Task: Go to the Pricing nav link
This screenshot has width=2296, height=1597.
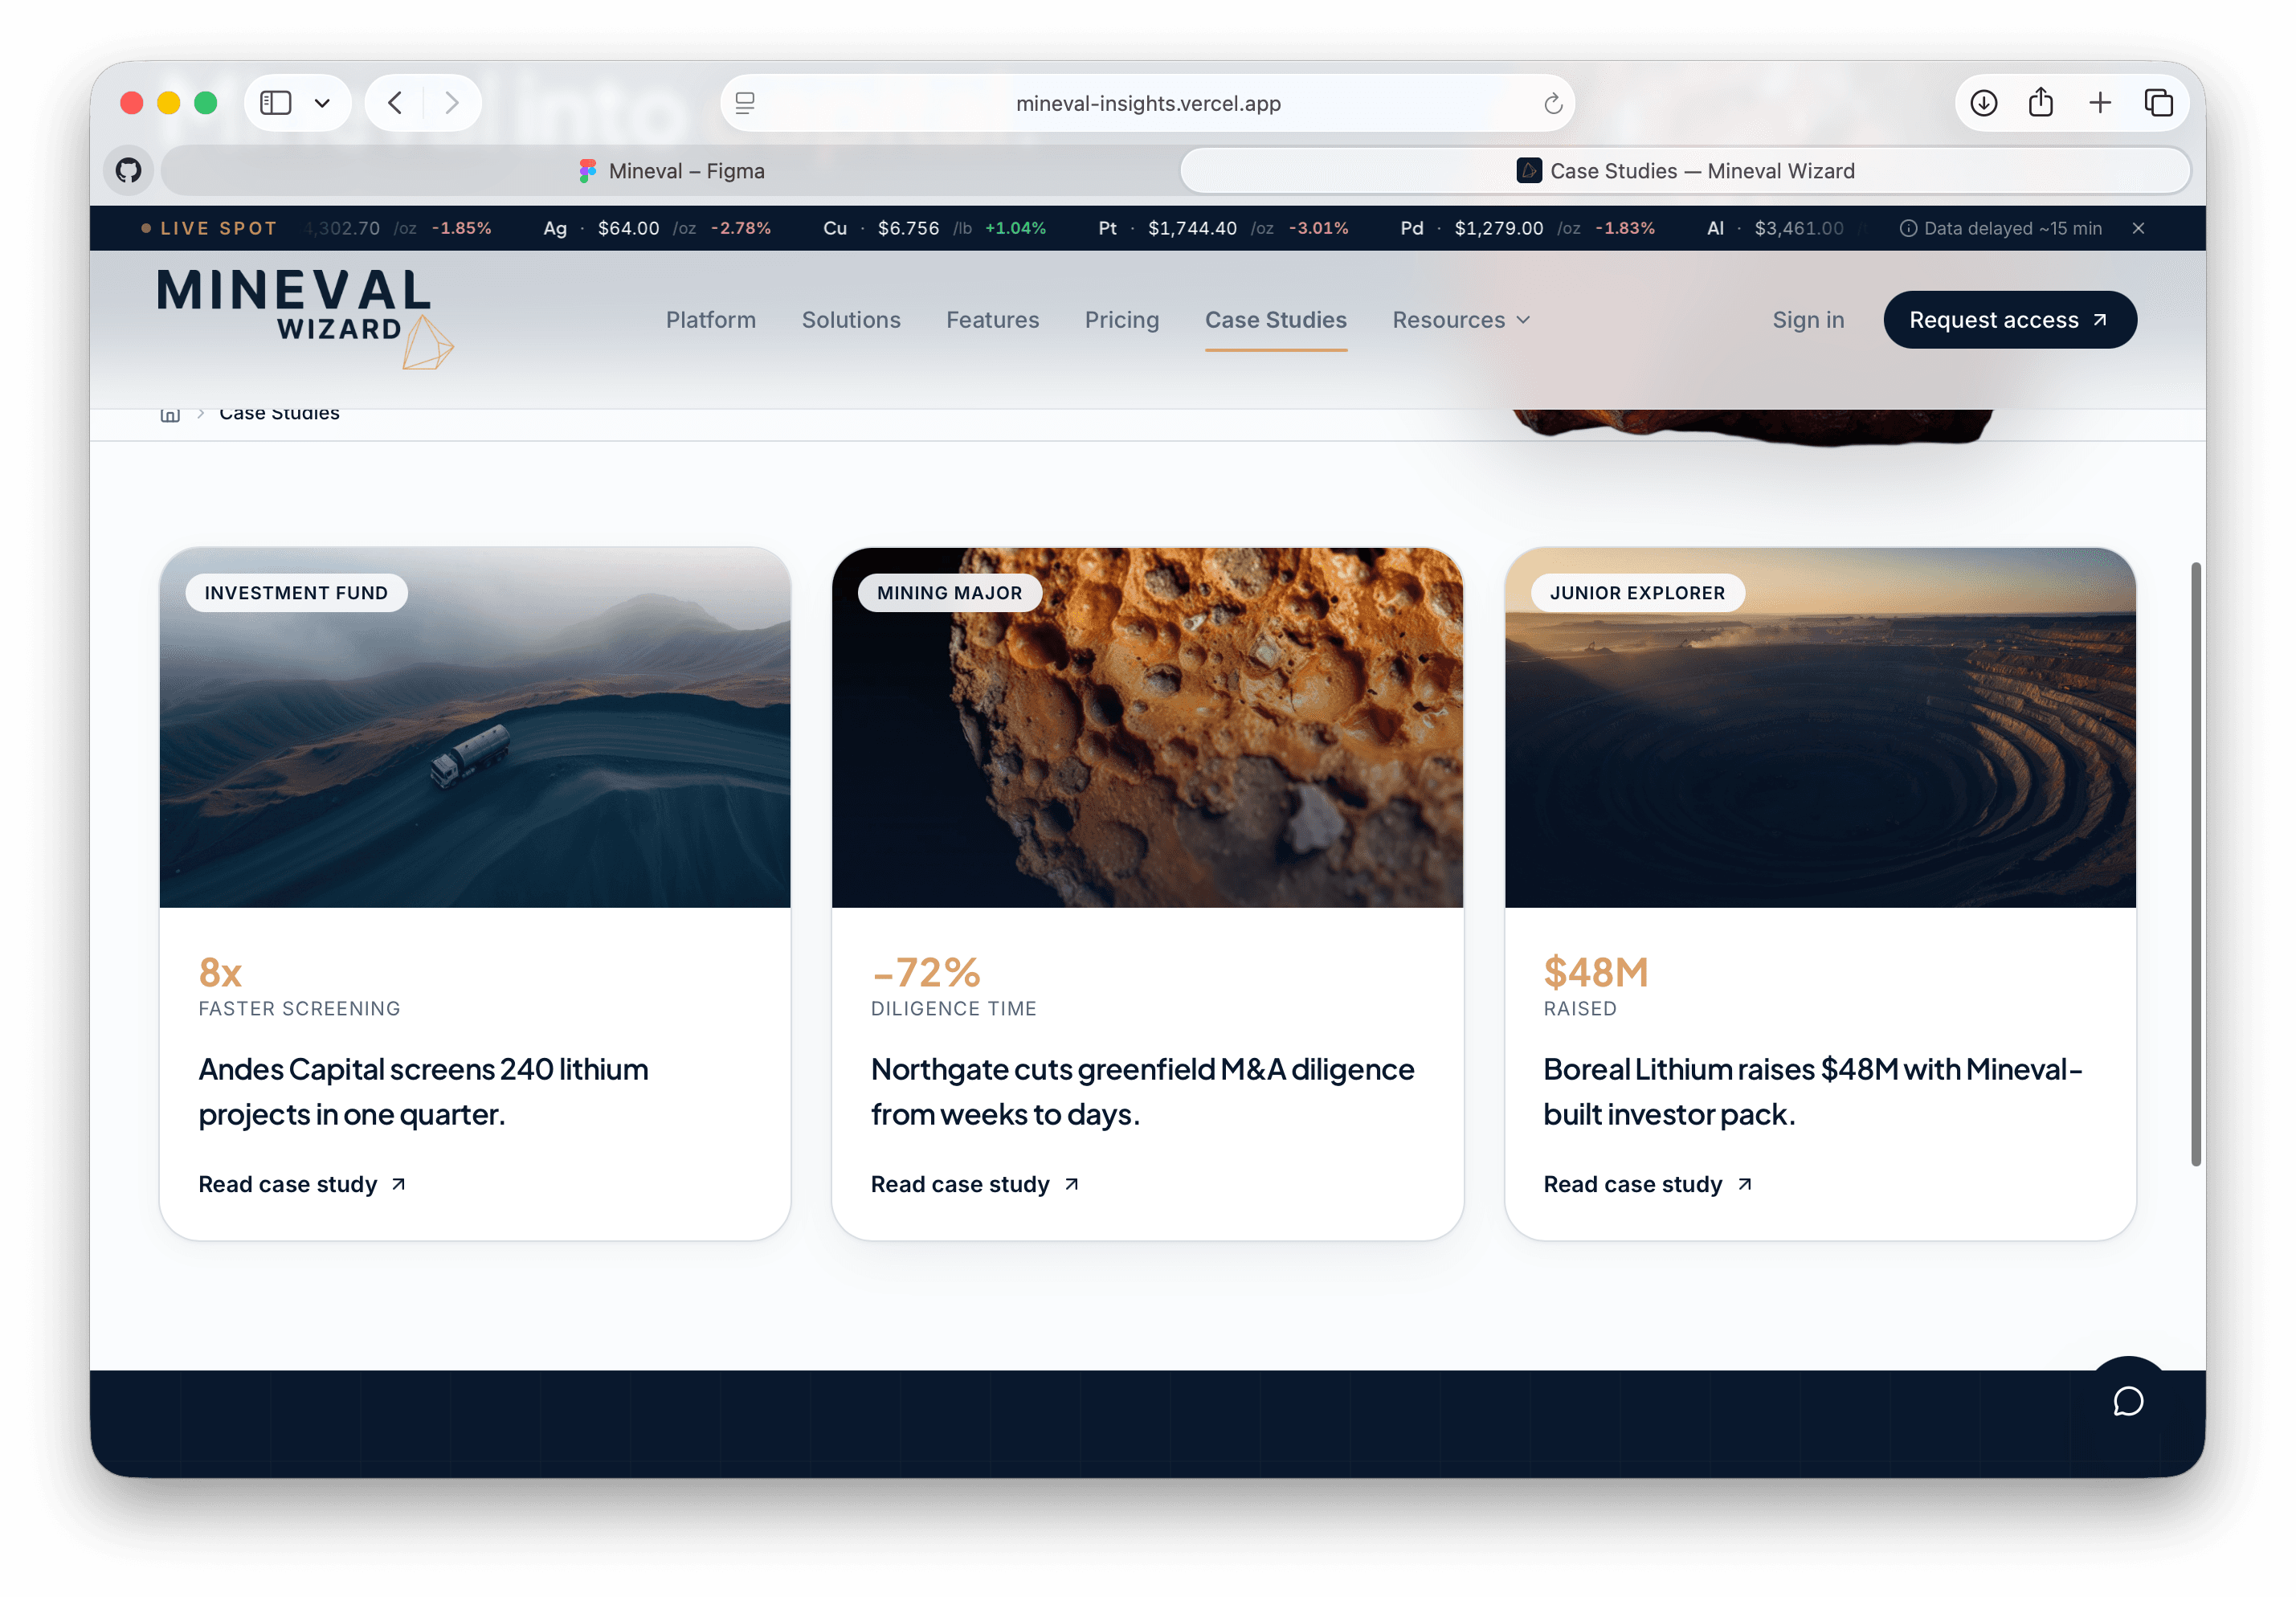Action: 1122,320
